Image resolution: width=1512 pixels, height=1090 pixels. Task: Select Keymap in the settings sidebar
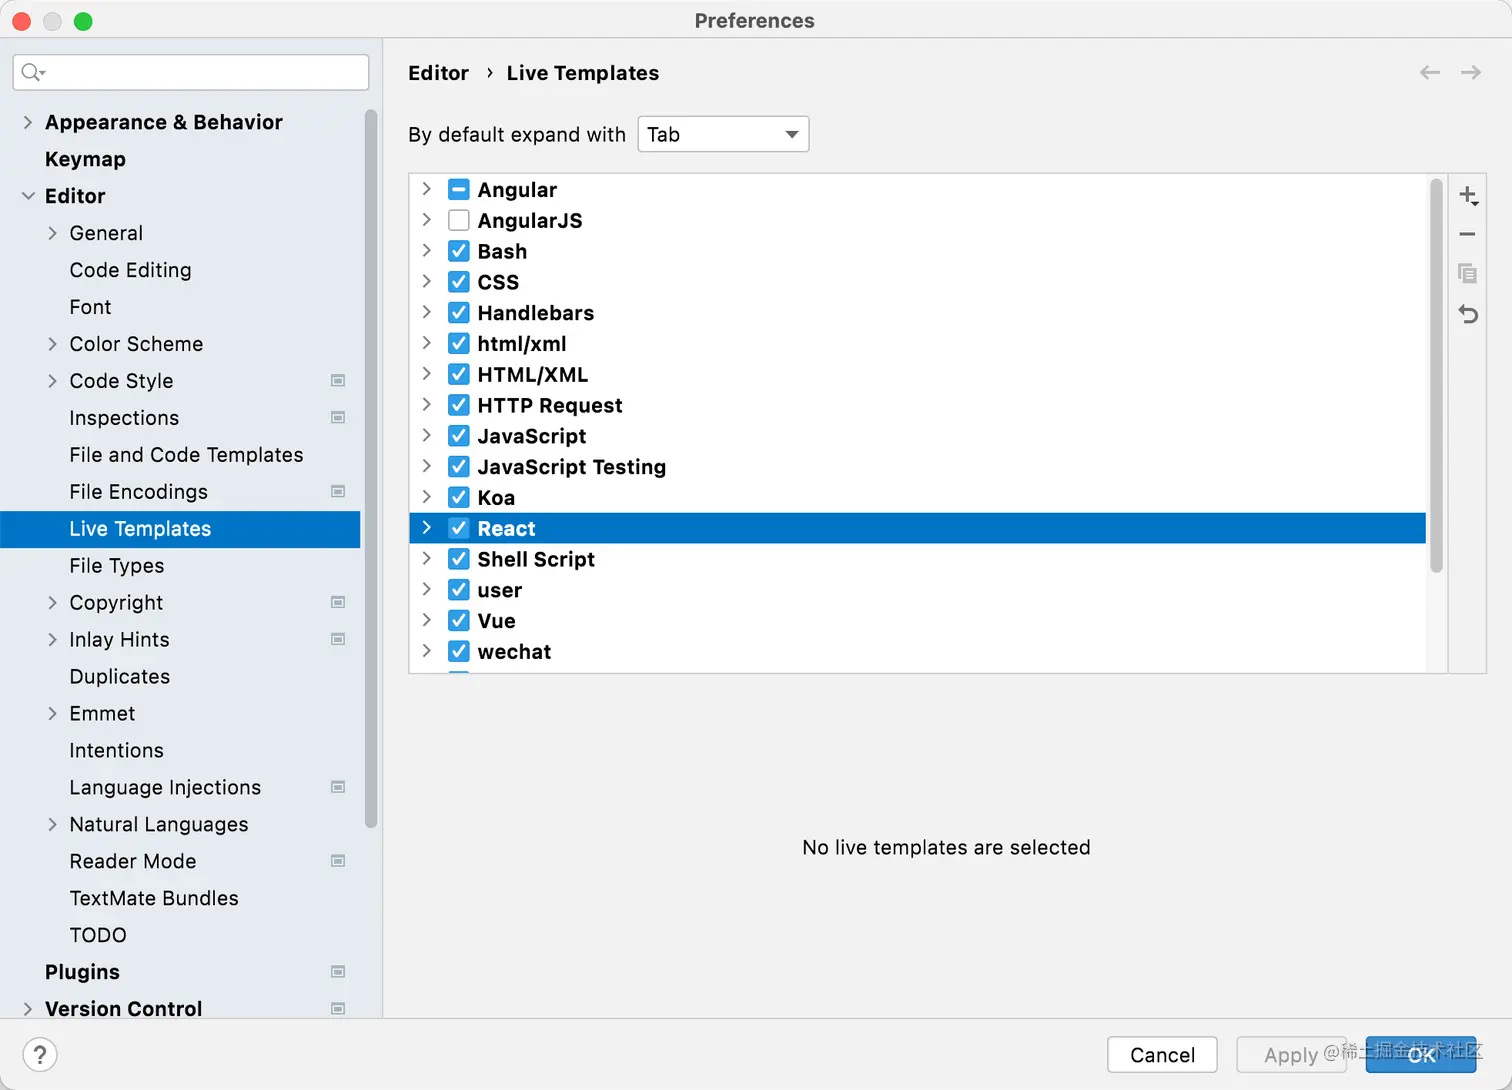[x=85, y=159]
